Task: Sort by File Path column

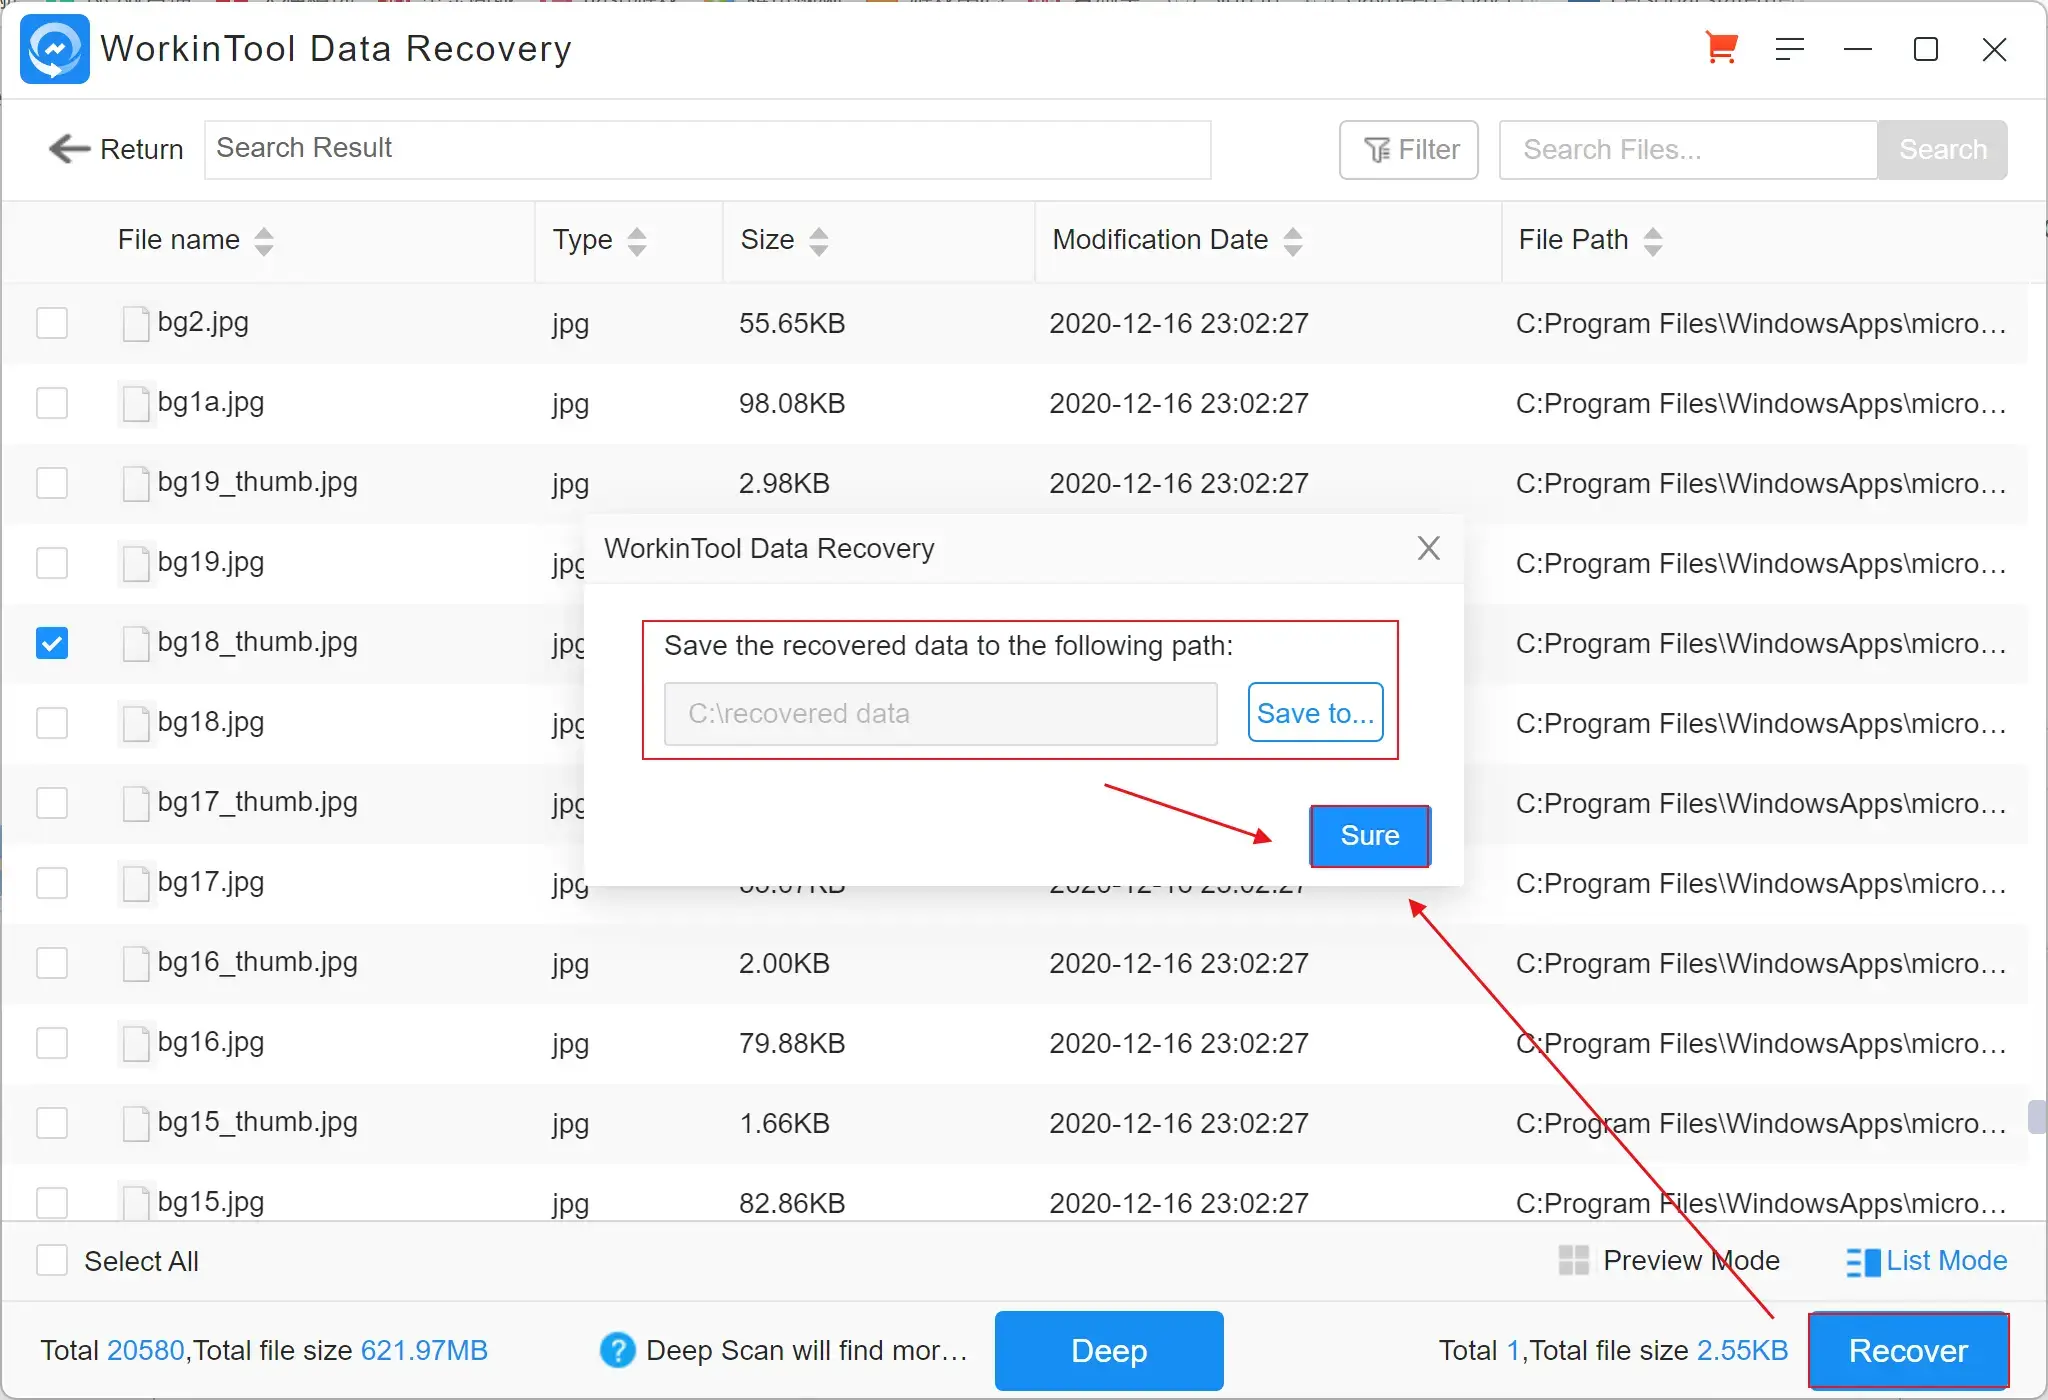Action: click(1653, 241)
